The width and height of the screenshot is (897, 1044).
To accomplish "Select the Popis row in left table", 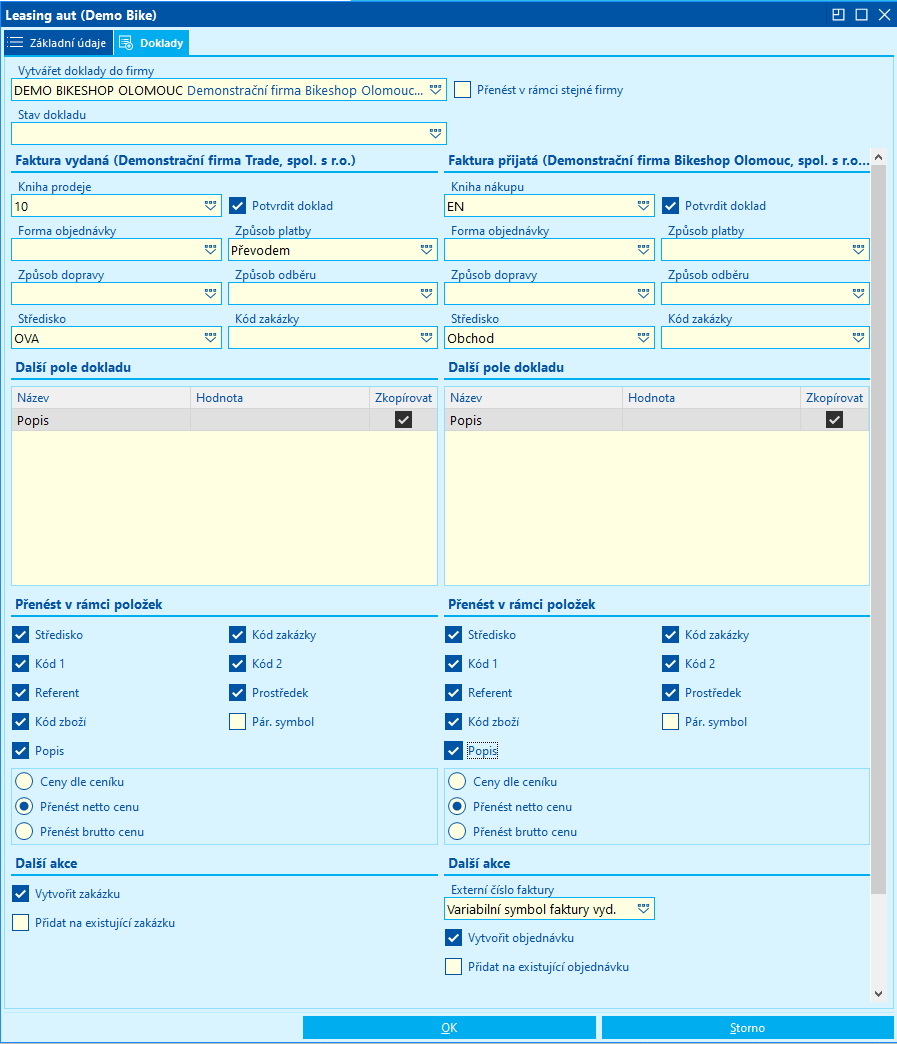I will [x=224, y=420].
